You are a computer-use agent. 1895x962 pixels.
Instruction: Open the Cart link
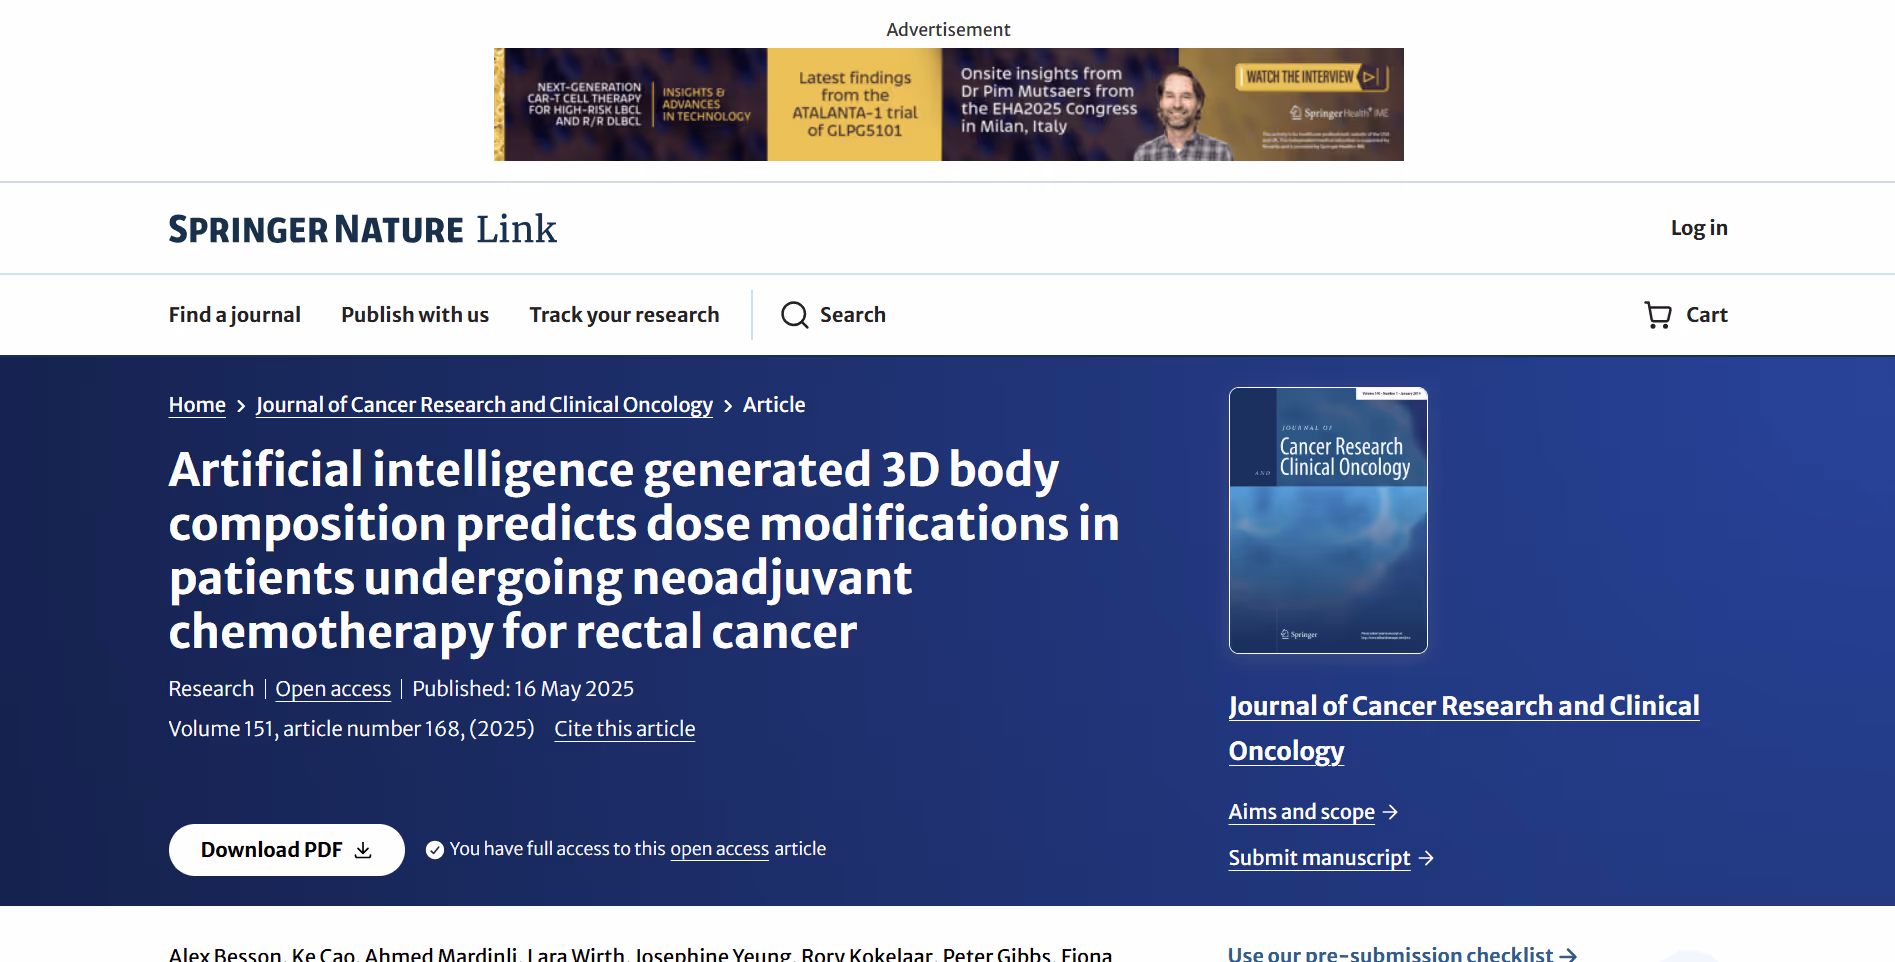pyautogui.click(x=1686, y=315)
